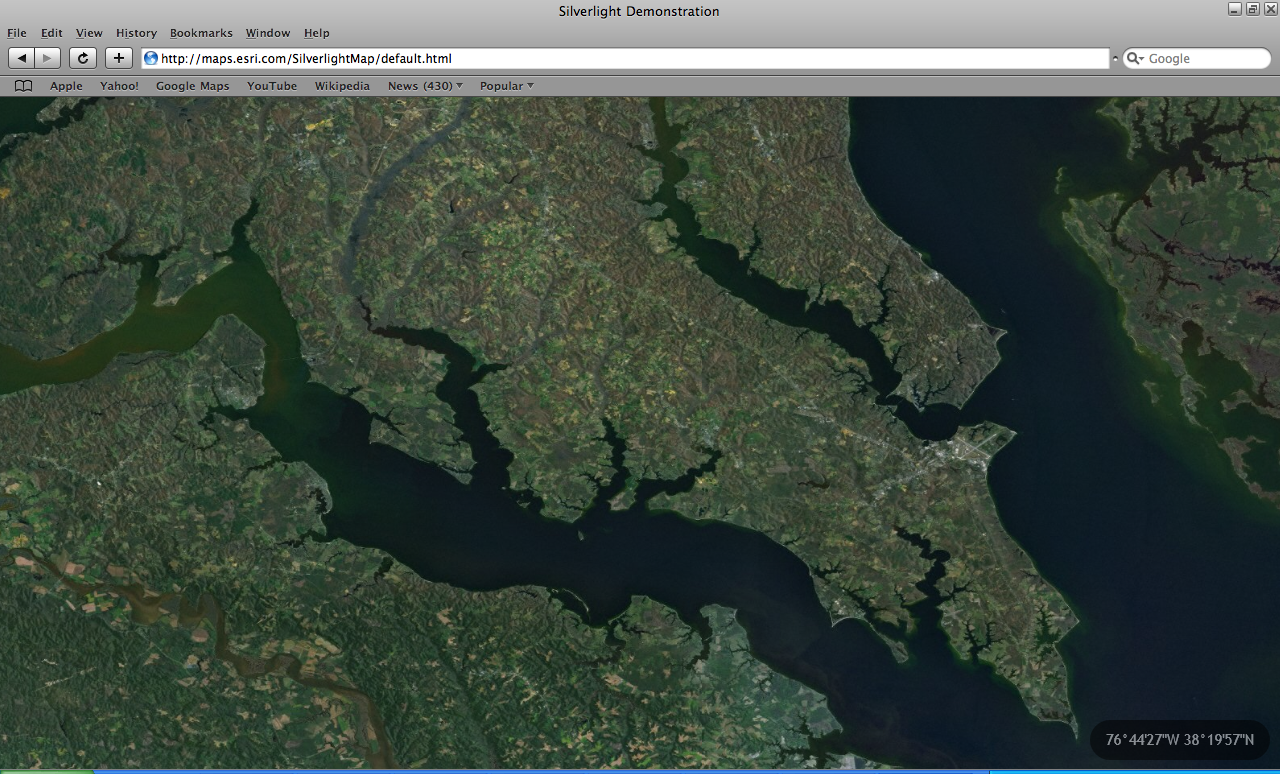Open the File menu
1280x774 pixels.
(x=17, y=33)
